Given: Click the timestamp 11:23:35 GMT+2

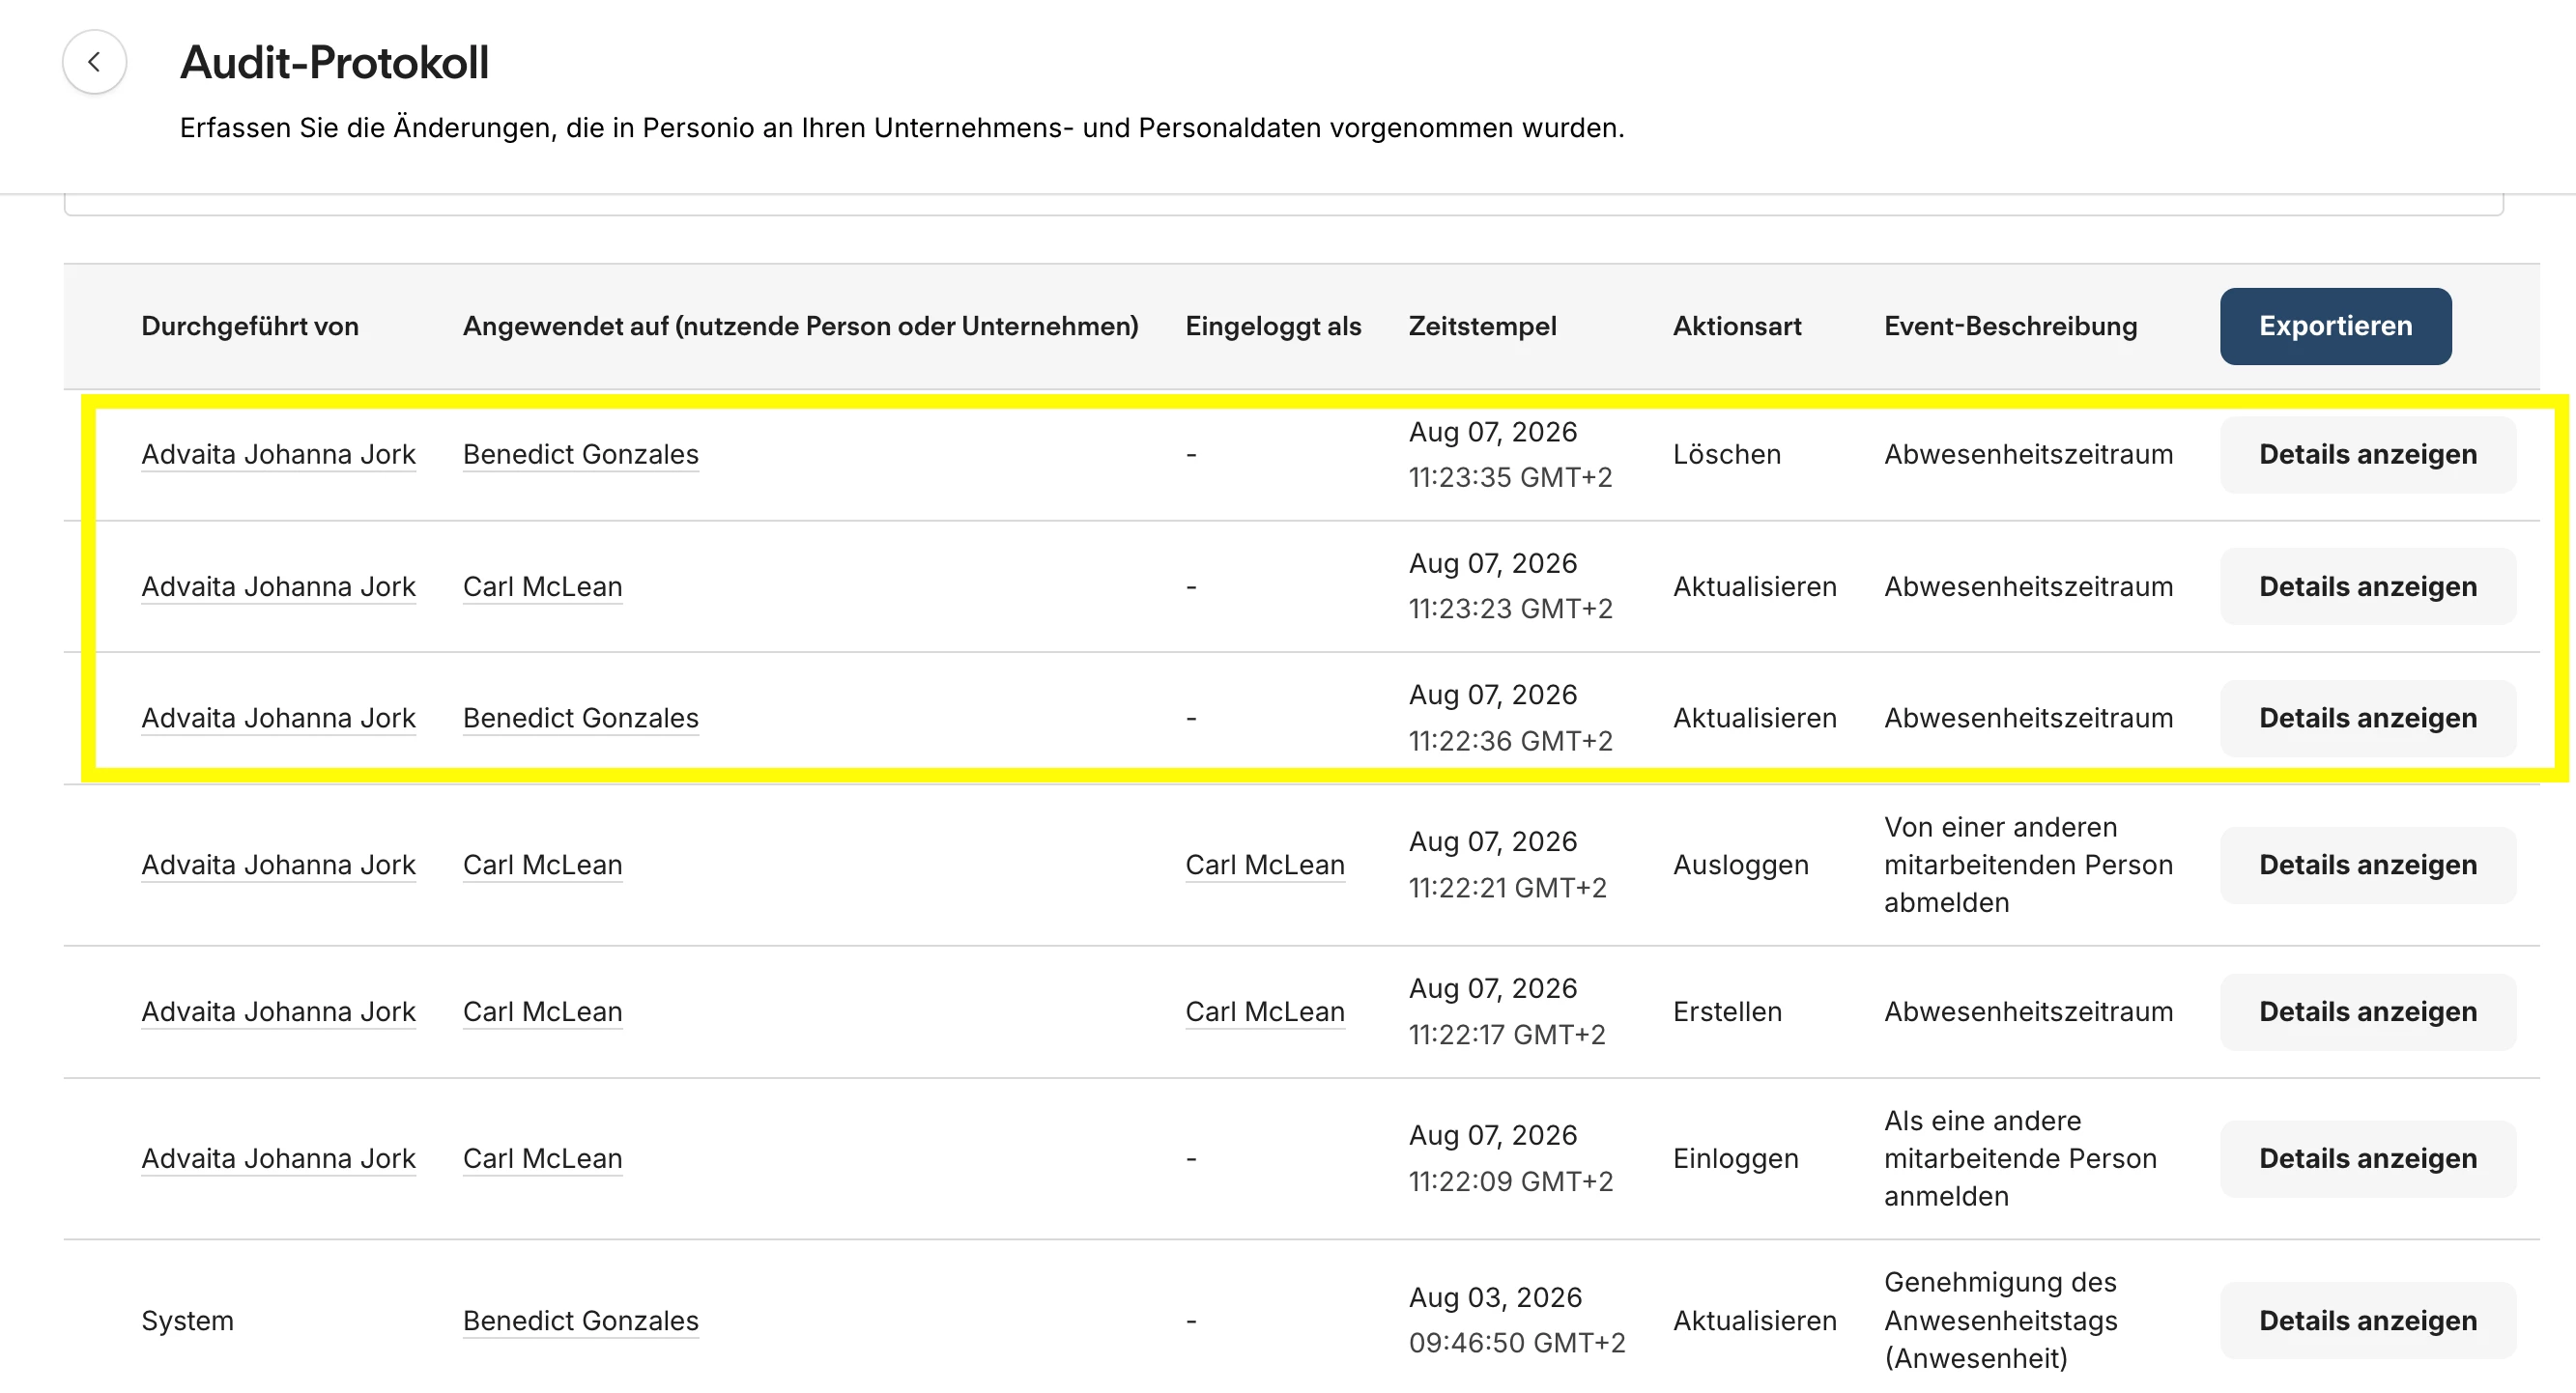Looking at the screenshot, I should tap(1510, 478).
